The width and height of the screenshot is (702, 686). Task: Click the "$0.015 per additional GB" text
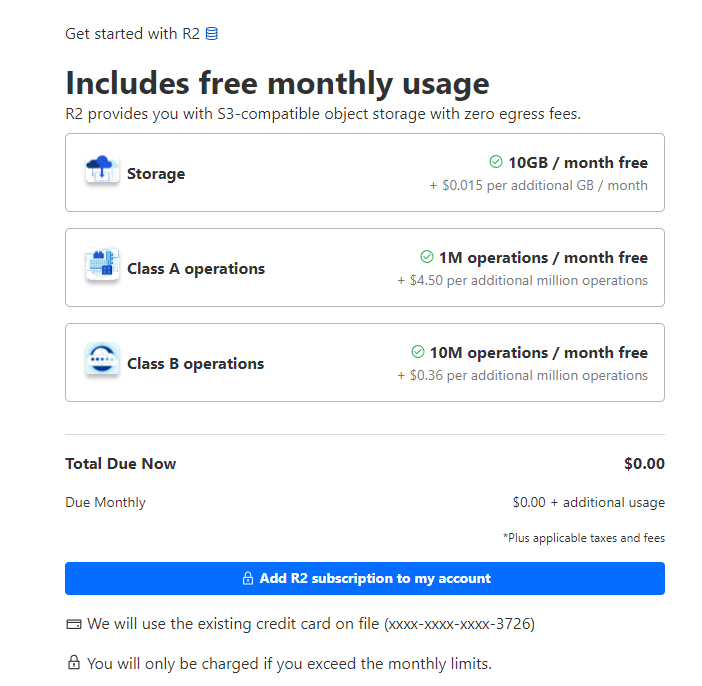coord(538,185)
